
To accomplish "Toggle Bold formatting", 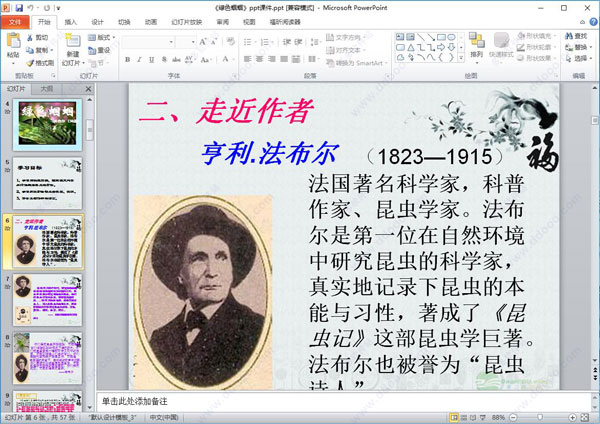I will 128,59.
